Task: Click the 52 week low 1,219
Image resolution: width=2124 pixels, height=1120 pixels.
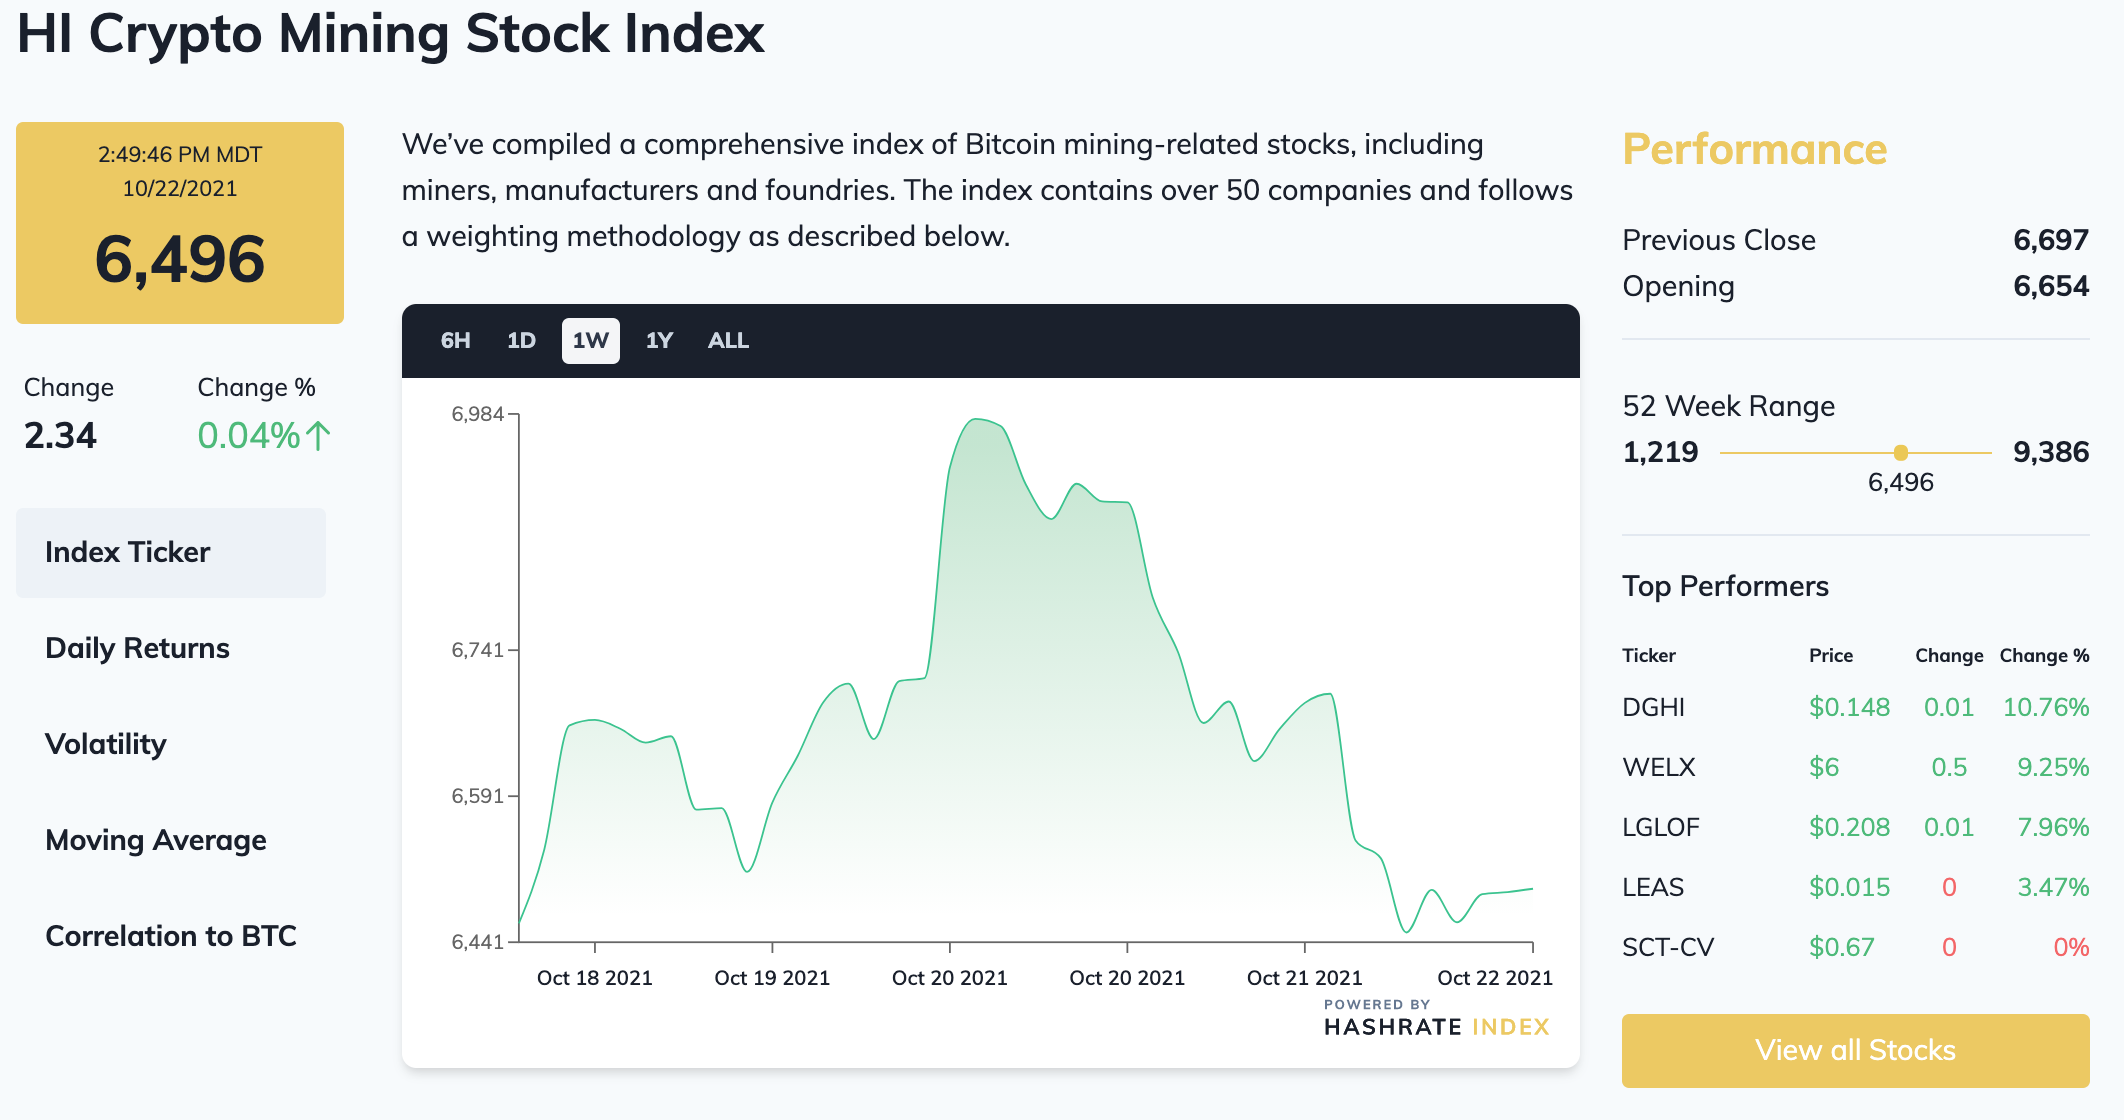Action: [x=1660, y=452]
